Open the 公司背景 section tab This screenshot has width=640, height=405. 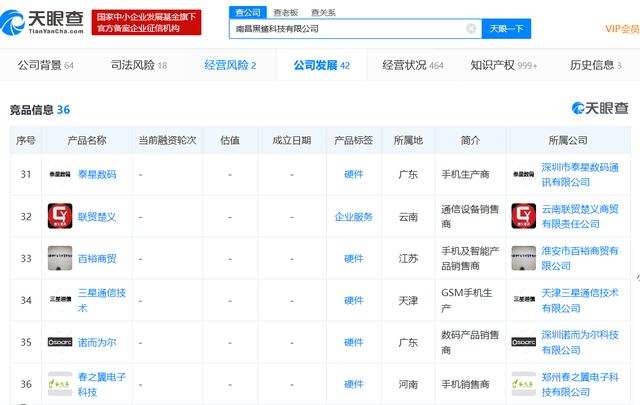pos(45,65)
